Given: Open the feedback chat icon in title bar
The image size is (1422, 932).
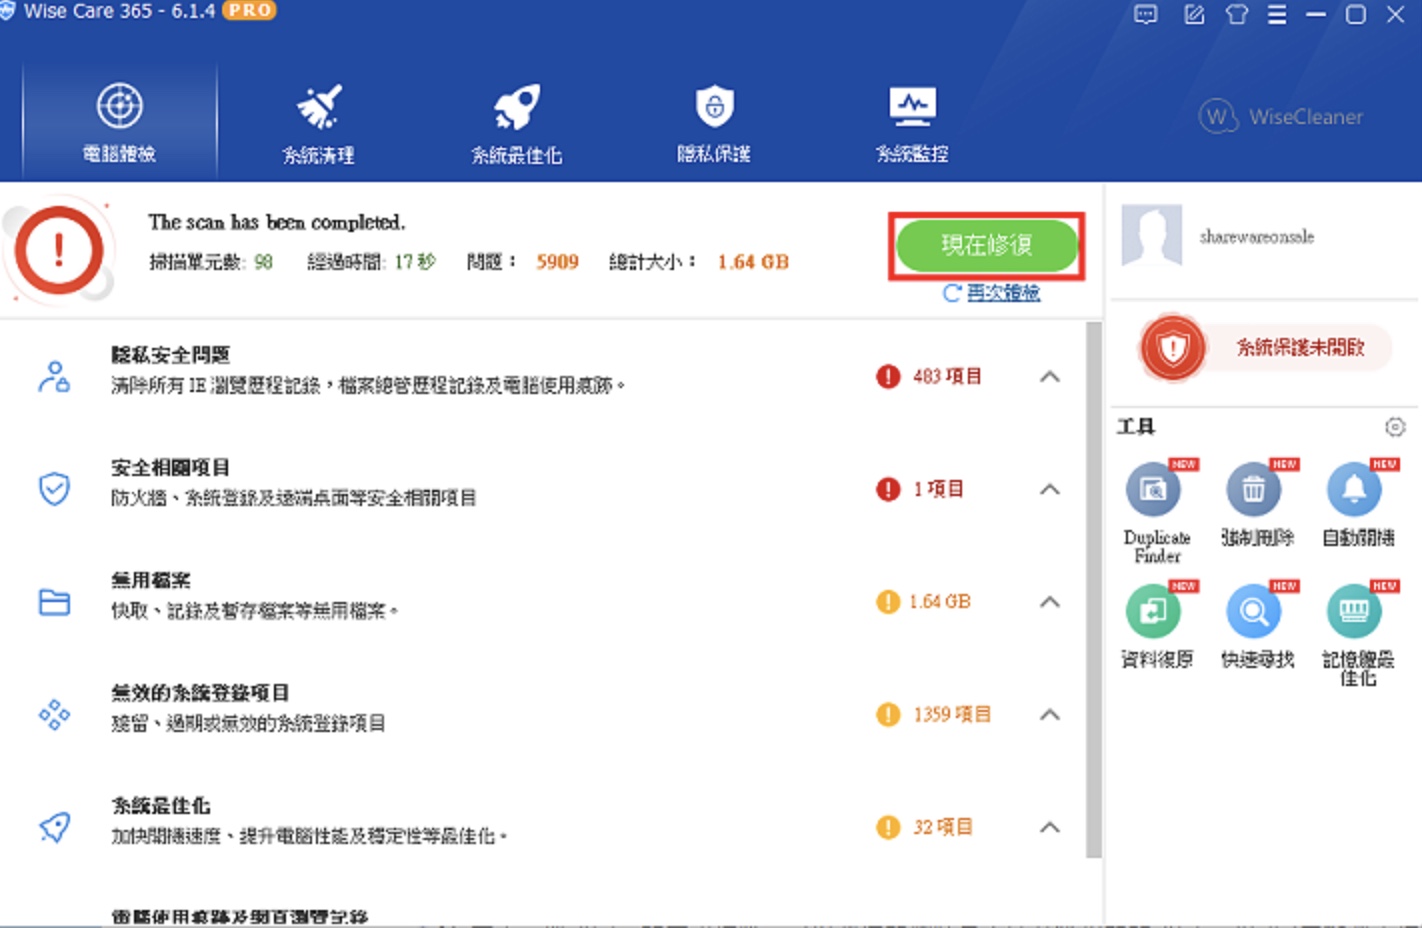Looking at the screenshot, I should (1146, 14).
